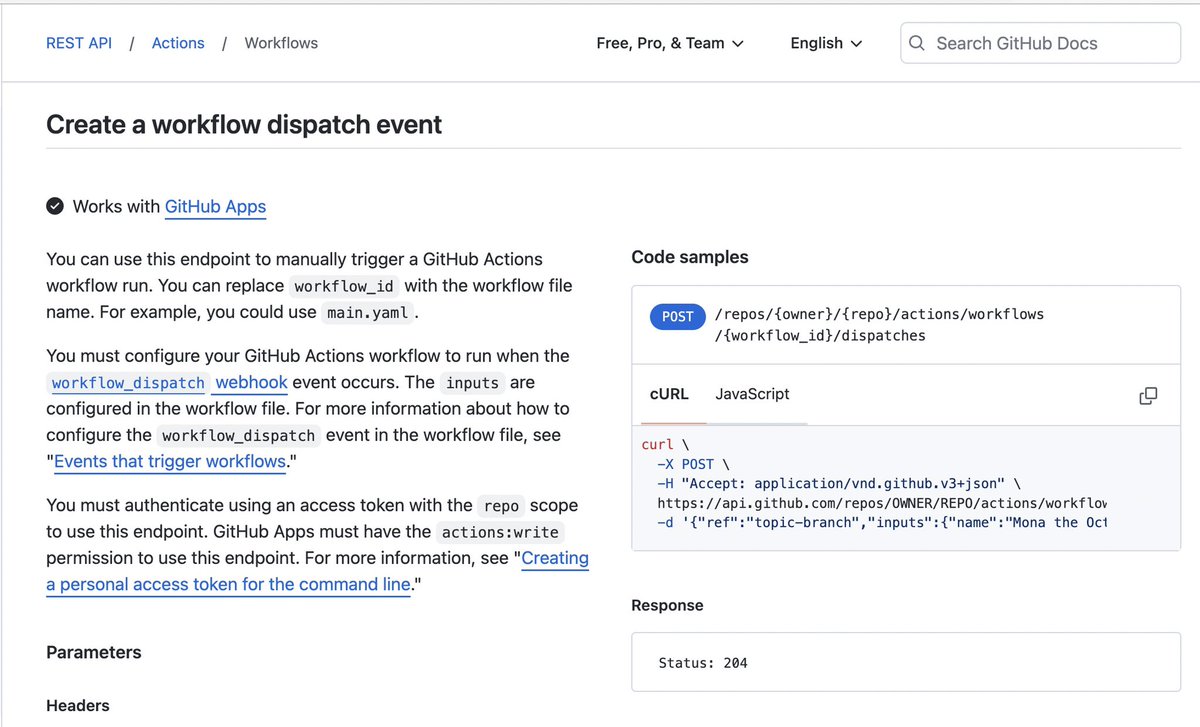Click the Status: 204 response text
This screenshot has width=1200, height=727.
click(x=703, y=663)
